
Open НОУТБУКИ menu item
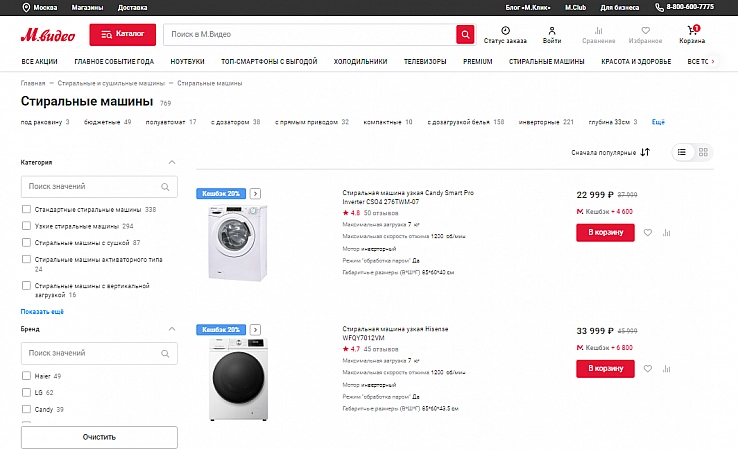coord(187,62)
